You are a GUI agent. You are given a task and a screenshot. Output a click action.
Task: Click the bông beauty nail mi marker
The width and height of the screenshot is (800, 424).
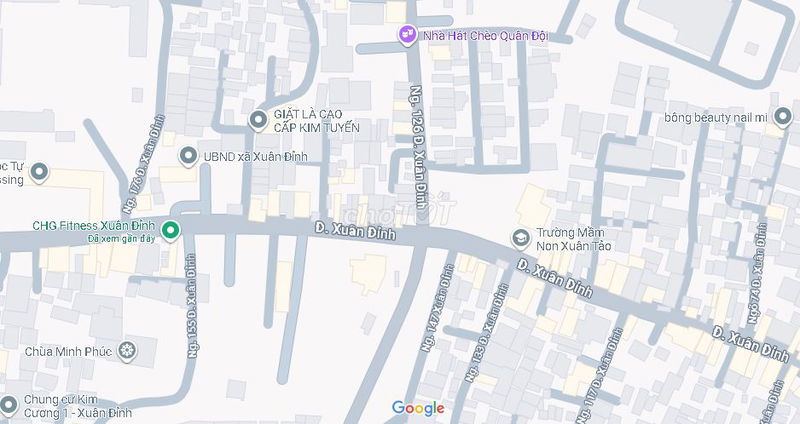[782, 117]
